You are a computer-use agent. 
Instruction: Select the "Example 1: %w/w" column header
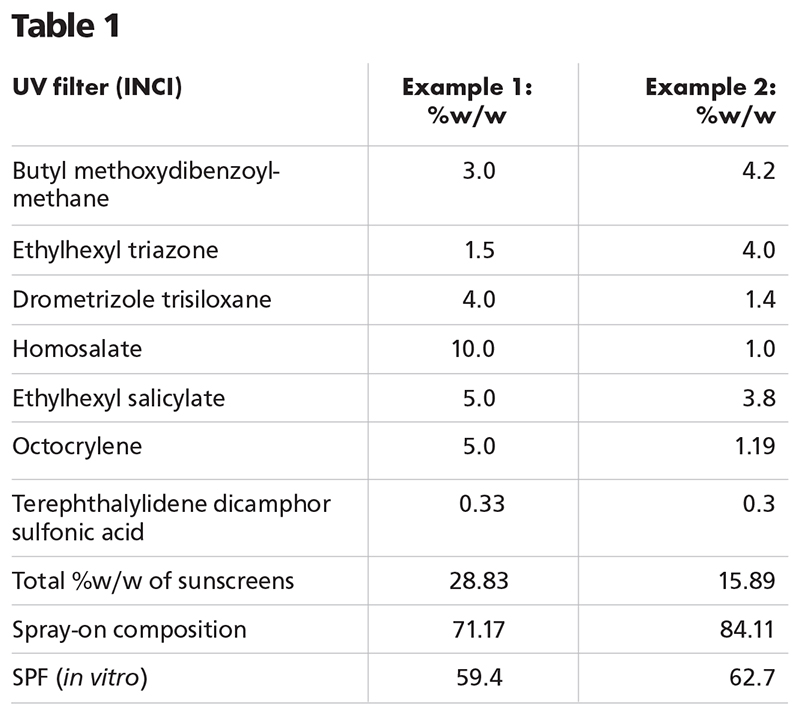click(x=467, y=101)
